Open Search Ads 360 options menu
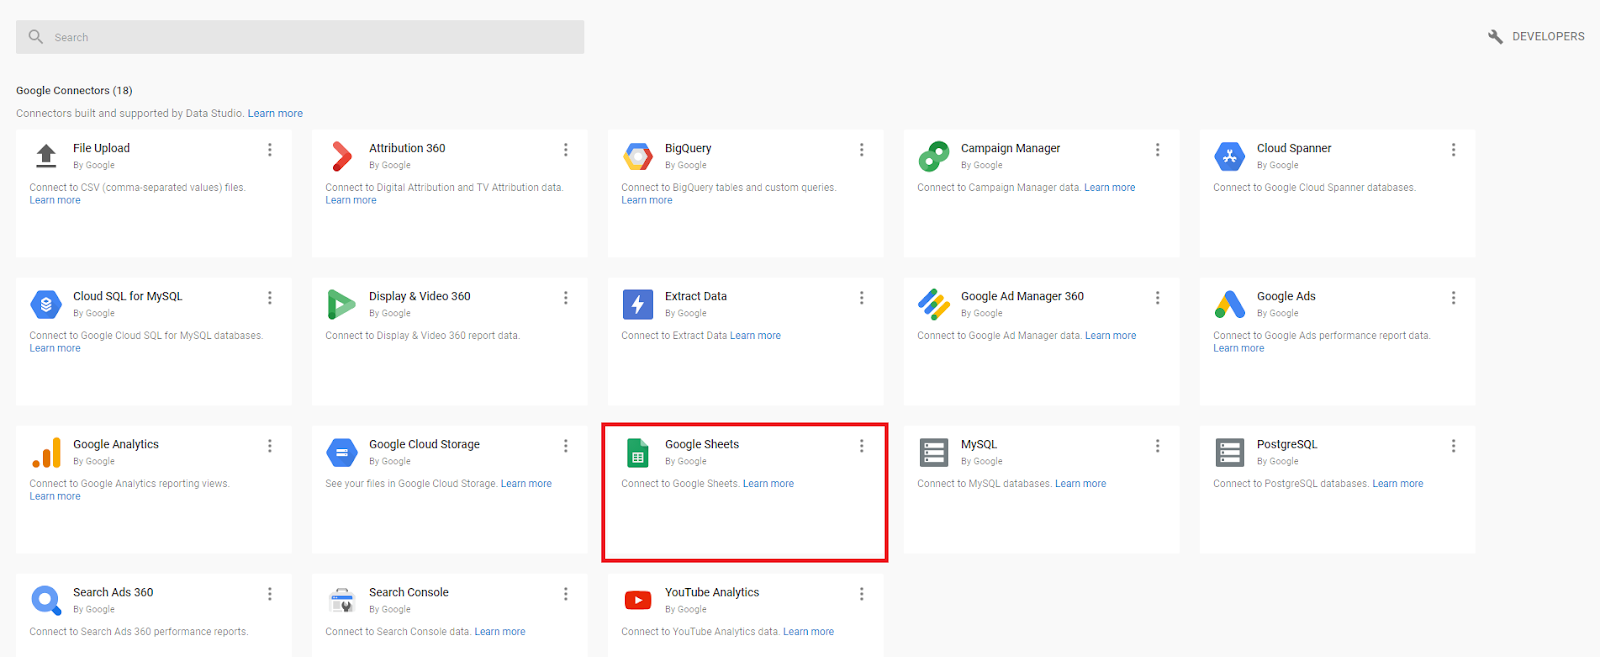The height and width of the screenshot is (657, 1600). tap(269, 593)
